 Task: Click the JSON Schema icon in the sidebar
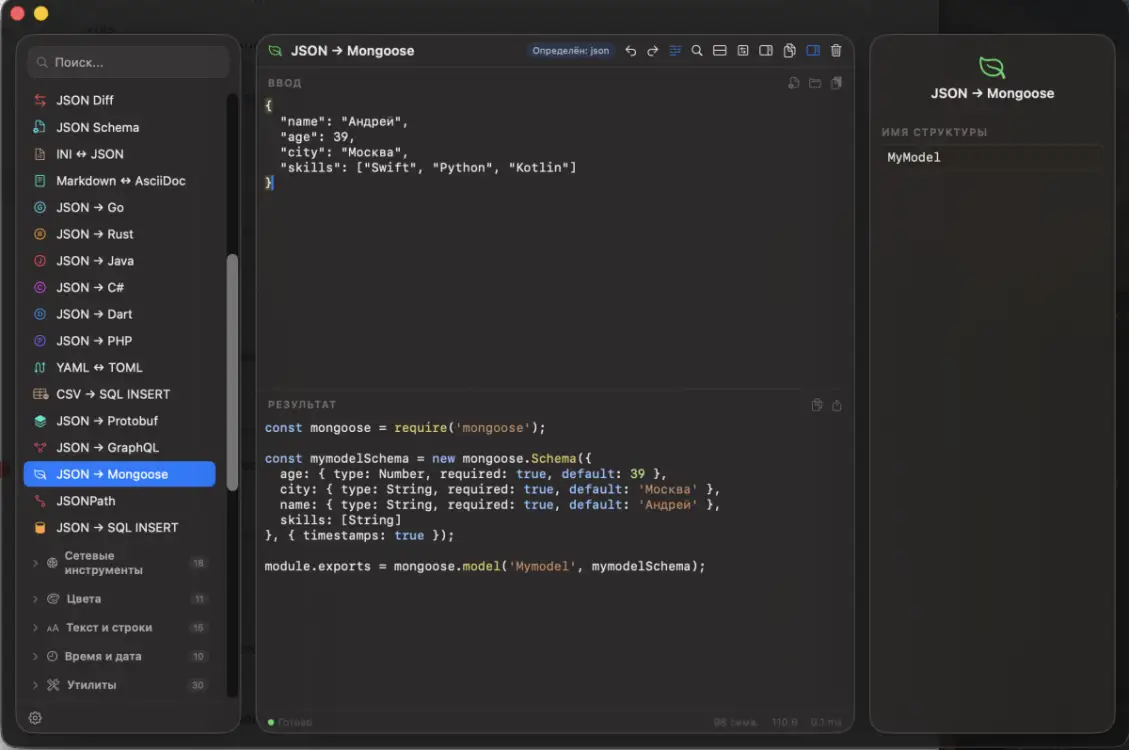click(x=40, y=127)
